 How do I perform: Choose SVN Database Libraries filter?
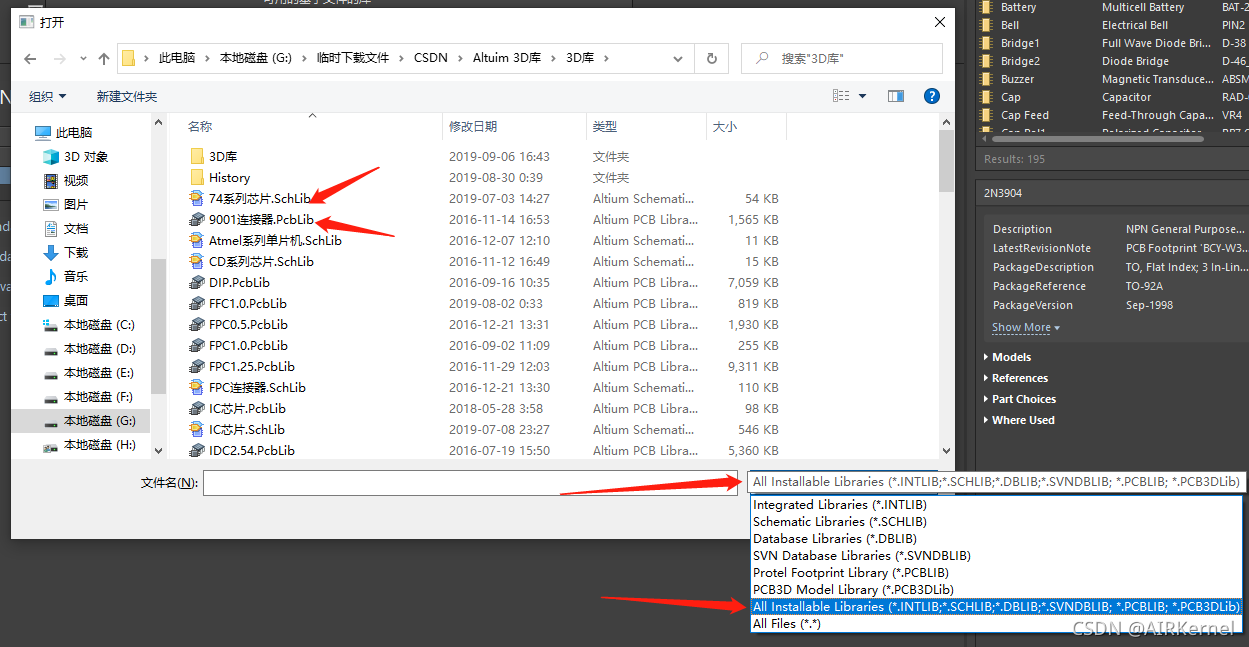[997, 556]
